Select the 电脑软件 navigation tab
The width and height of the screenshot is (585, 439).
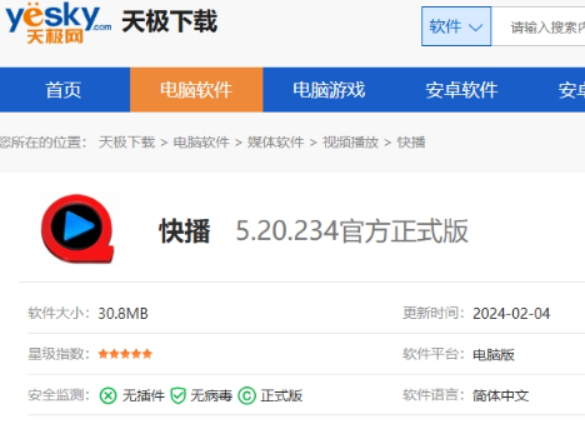click(x=196, y=90)
